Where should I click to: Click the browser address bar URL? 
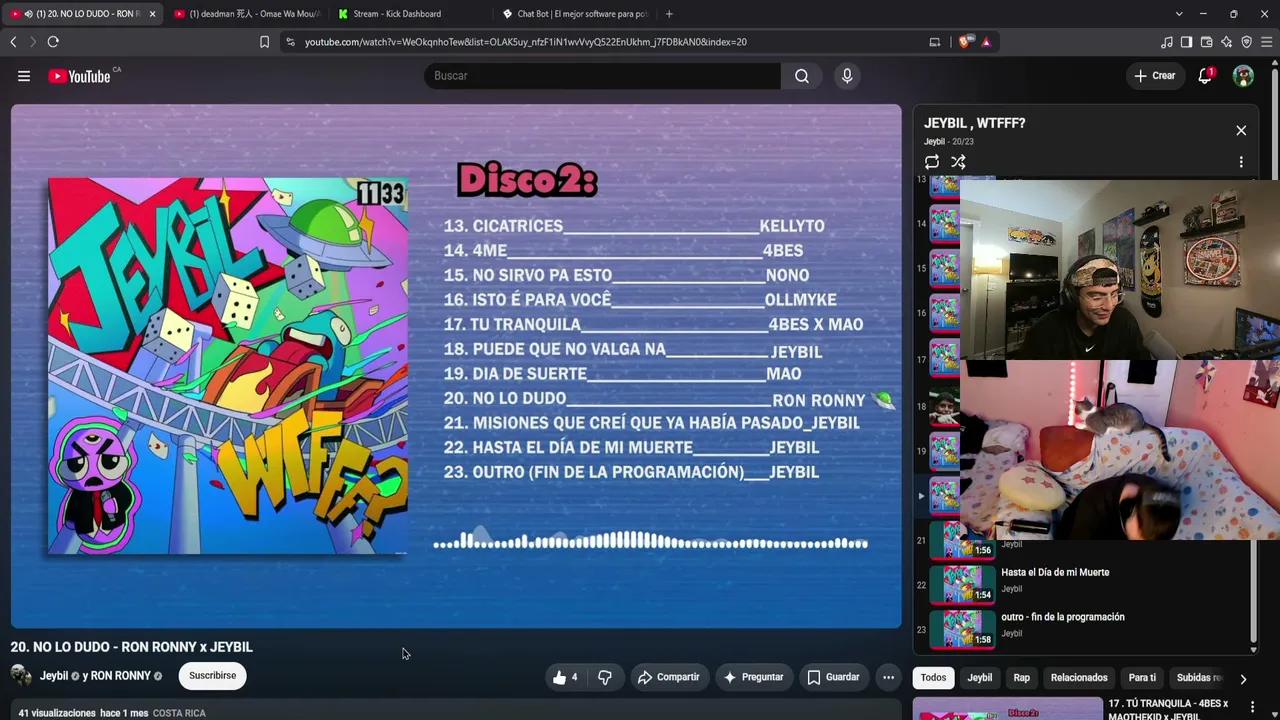pyautogui.click(x=526, y=42)
